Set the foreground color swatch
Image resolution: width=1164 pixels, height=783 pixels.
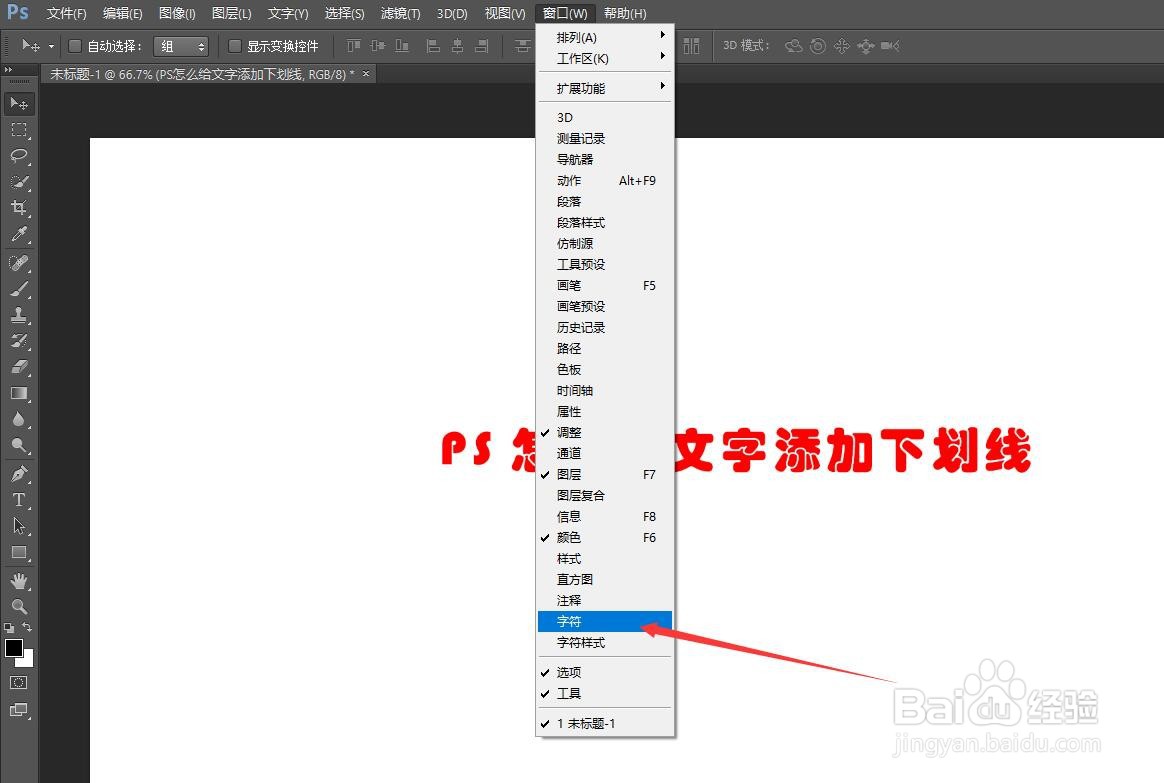coord(14,650)
